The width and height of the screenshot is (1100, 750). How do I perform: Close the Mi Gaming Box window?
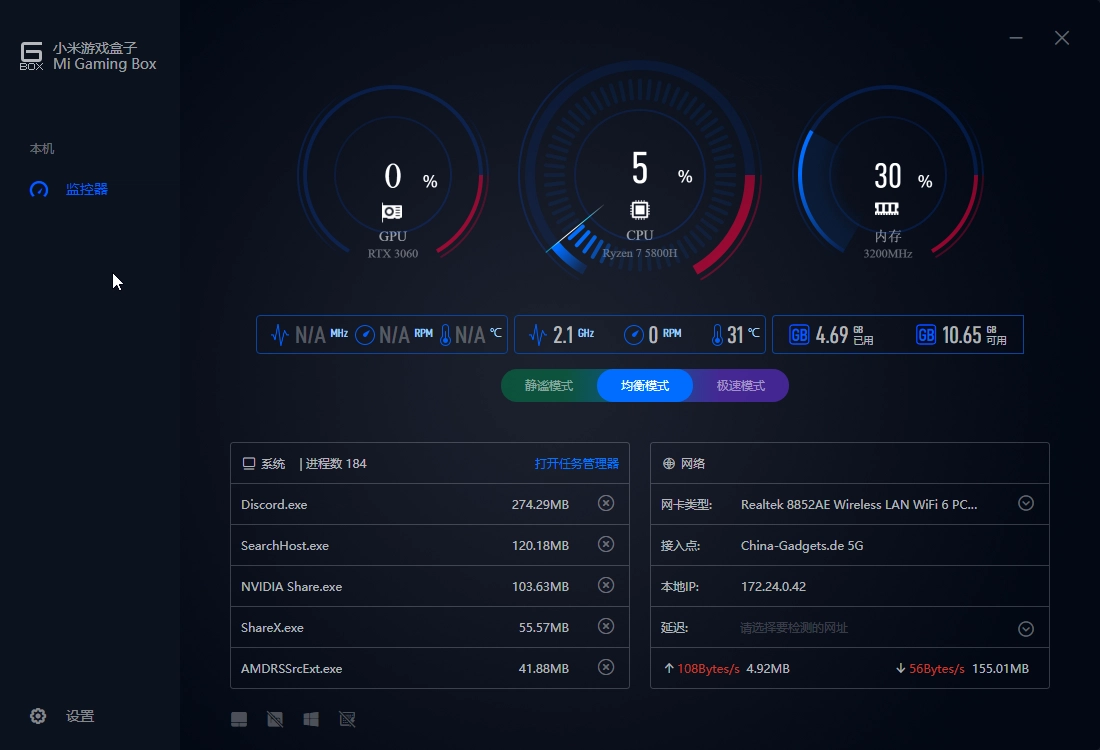coord(1062,38)
